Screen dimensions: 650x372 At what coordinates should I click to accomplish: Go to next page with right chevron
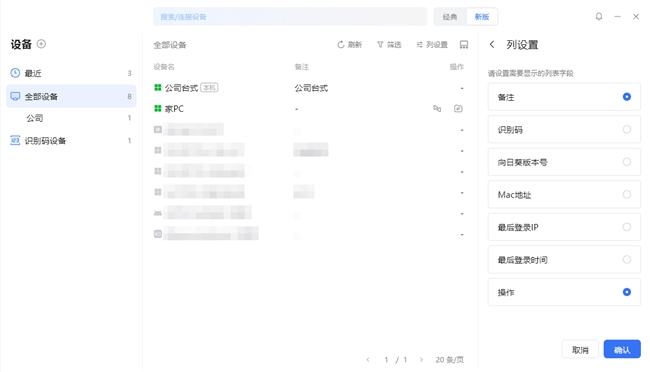[421, 360]
